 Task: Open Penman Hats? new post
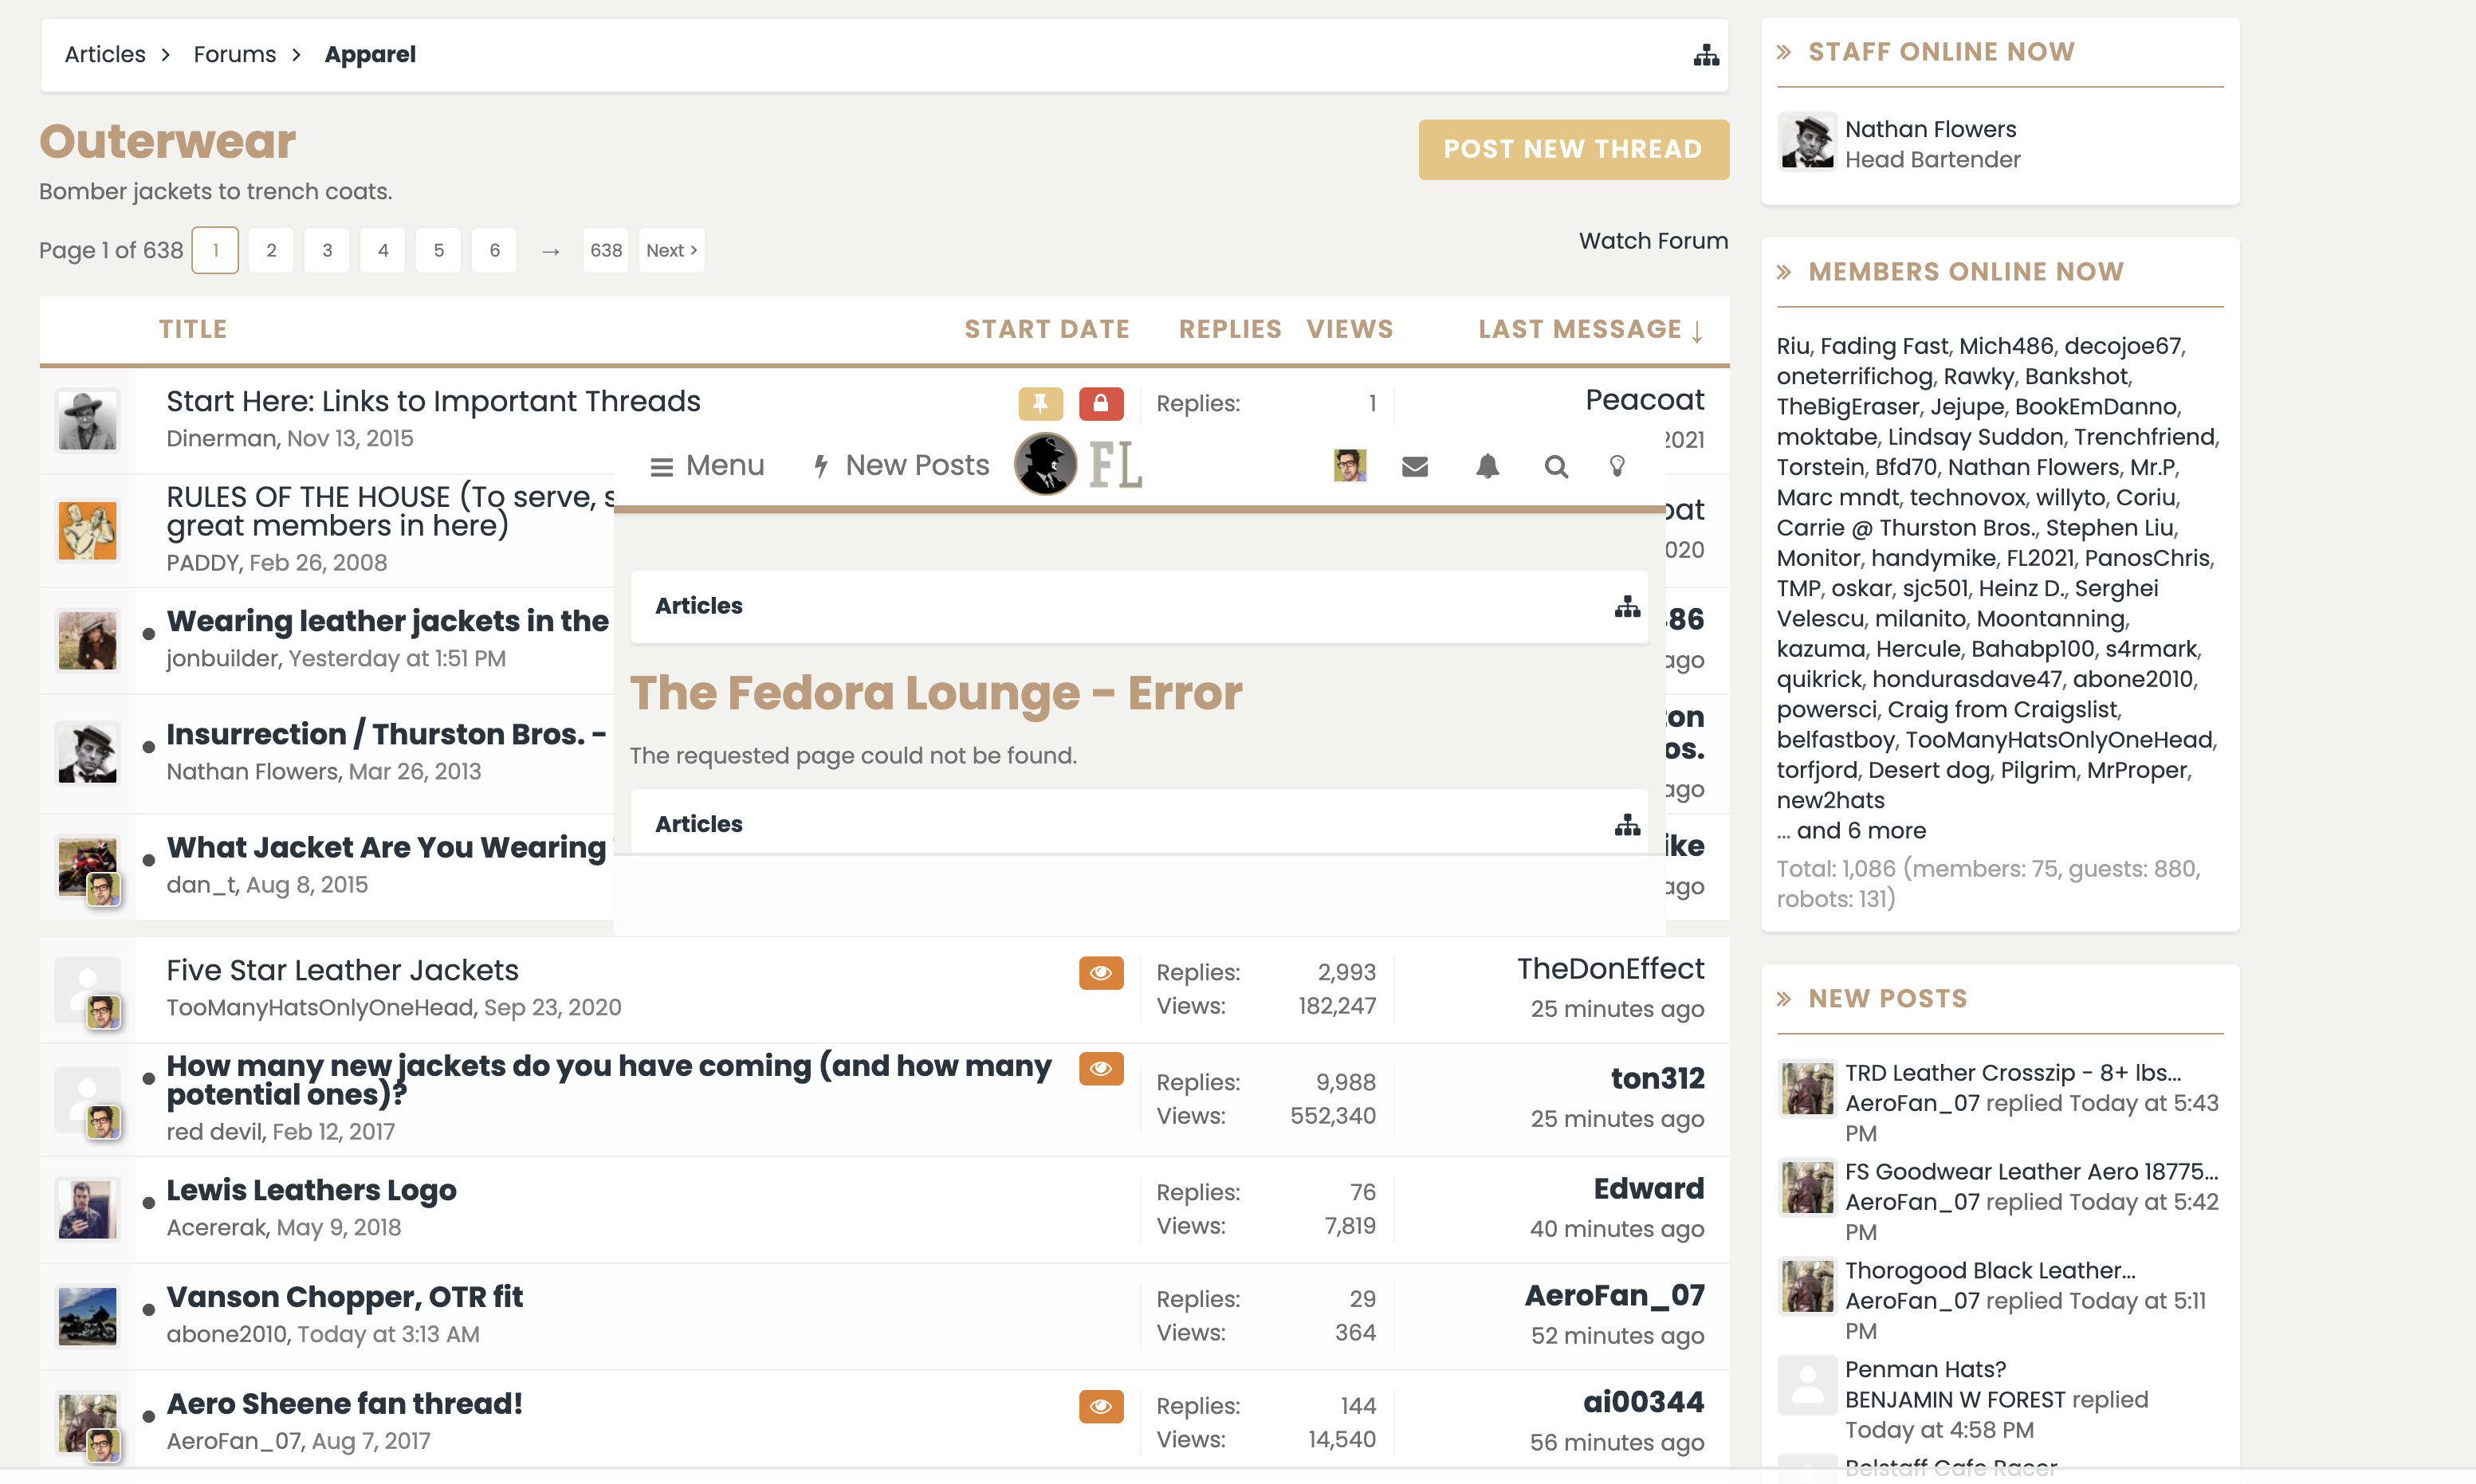point(1925,1370)
